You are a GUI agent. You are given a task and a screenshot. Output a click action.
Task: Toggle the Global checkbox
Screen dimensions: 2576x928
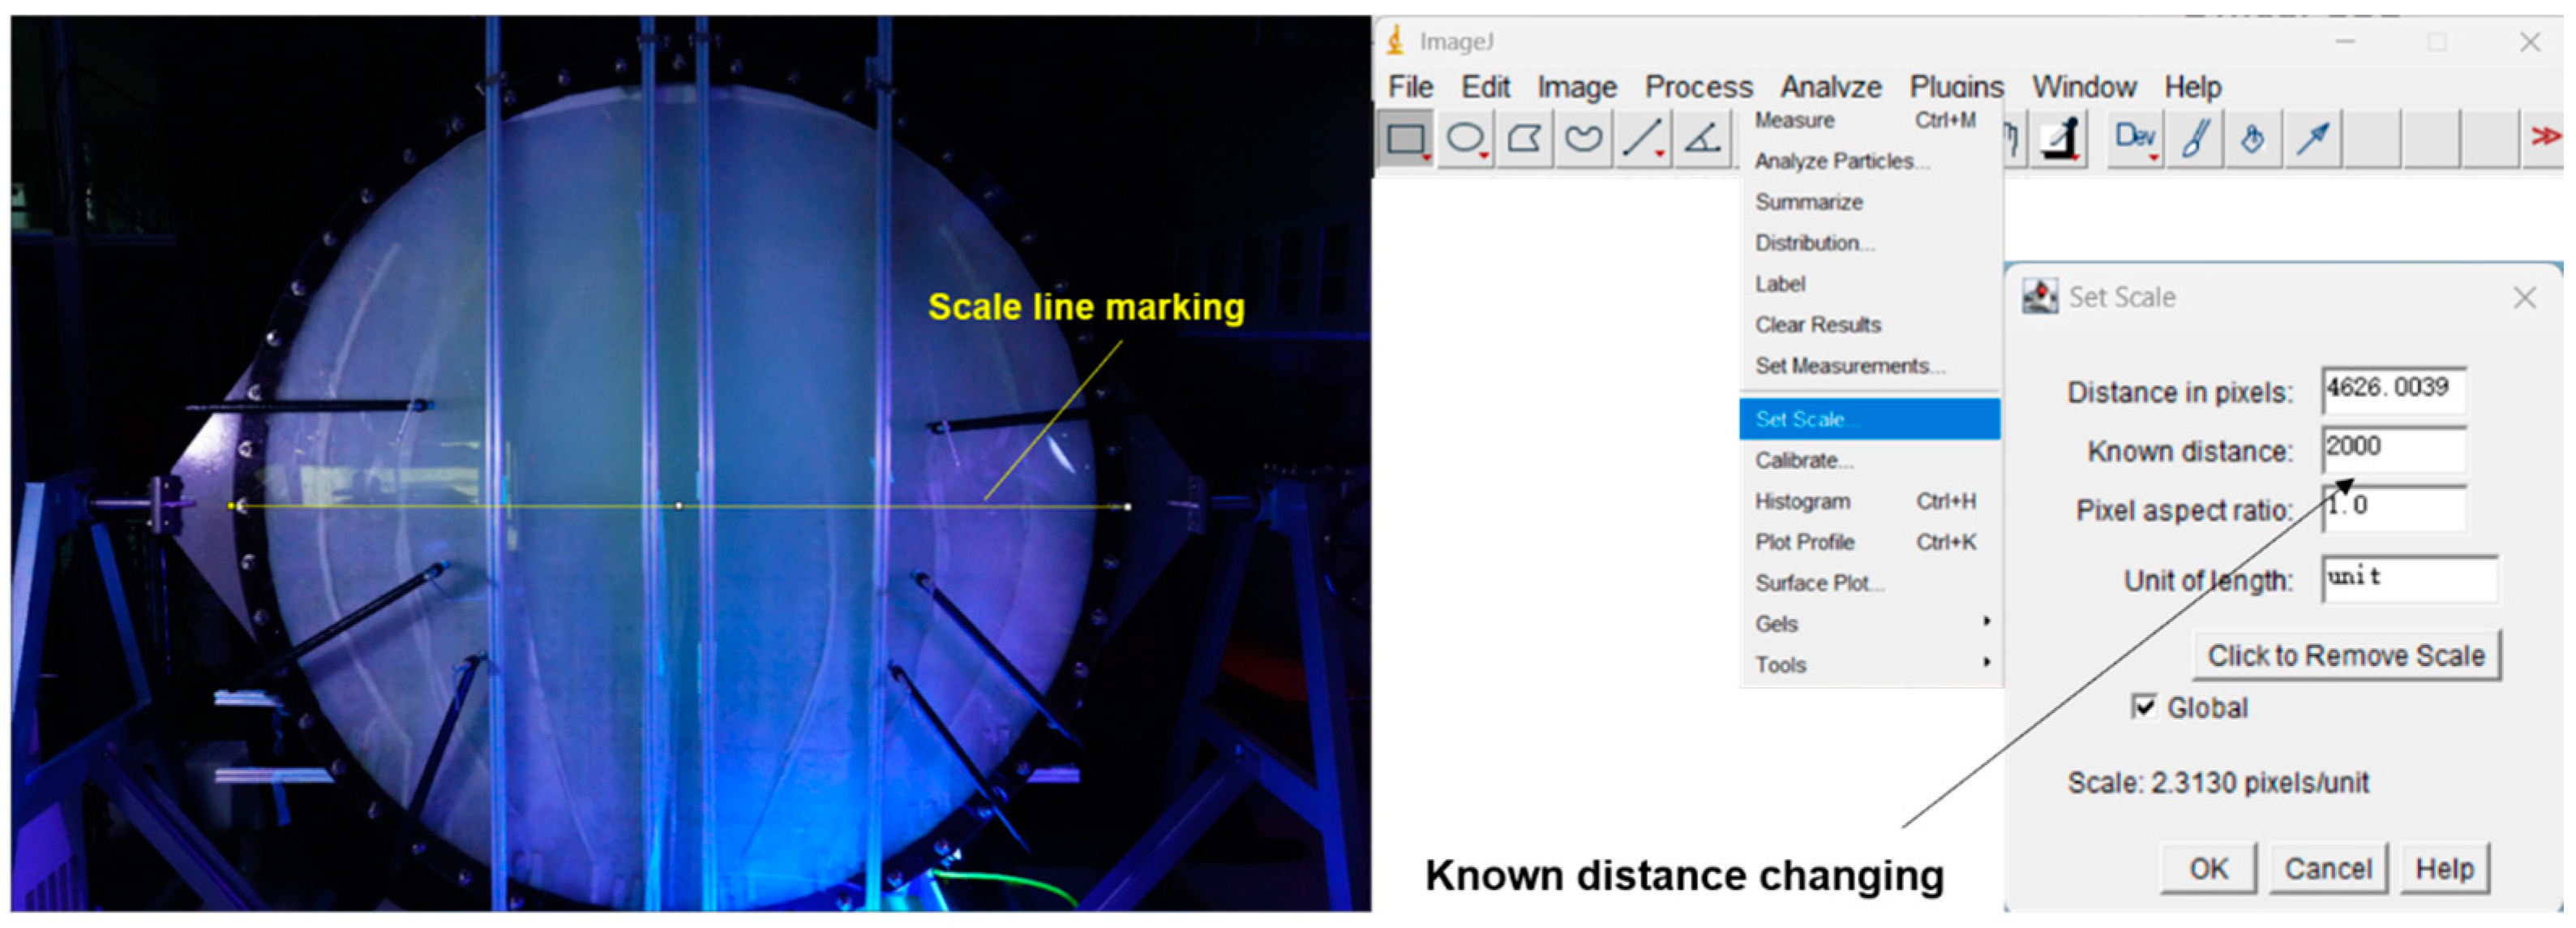(2144, 707)
